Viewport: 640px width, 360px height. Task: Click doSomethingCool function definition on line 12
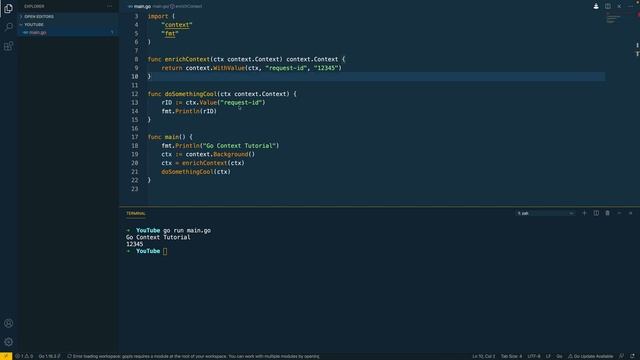tap(191, 94)
